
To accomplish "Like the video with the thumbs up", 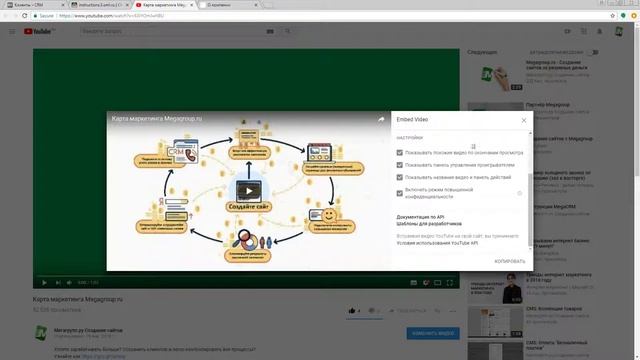I will click(352, 311).
